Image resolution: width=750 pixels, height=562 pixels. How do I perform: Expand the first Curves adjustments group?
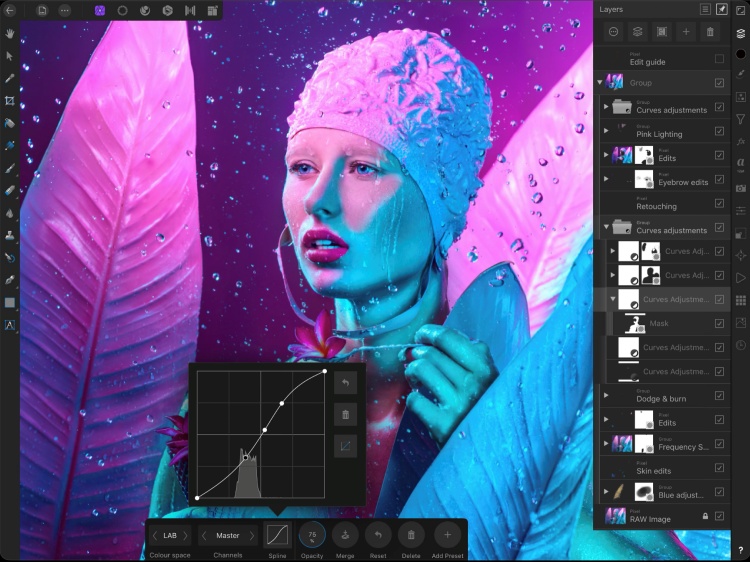coord(606,107)
